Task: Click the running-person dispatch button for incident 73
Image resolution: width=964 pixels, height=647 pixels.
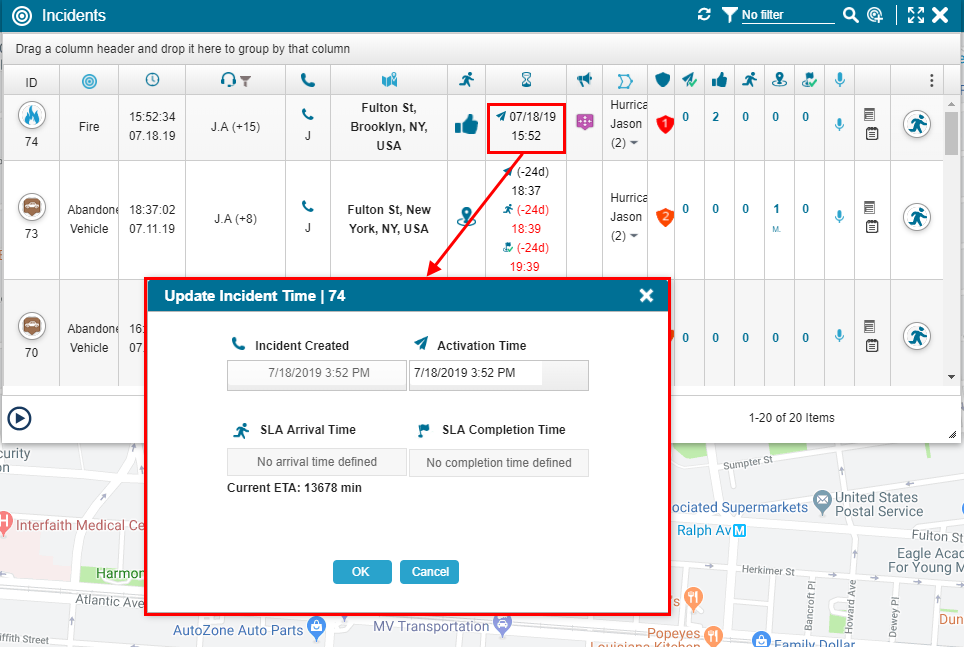Action: (x=917, y=217)
